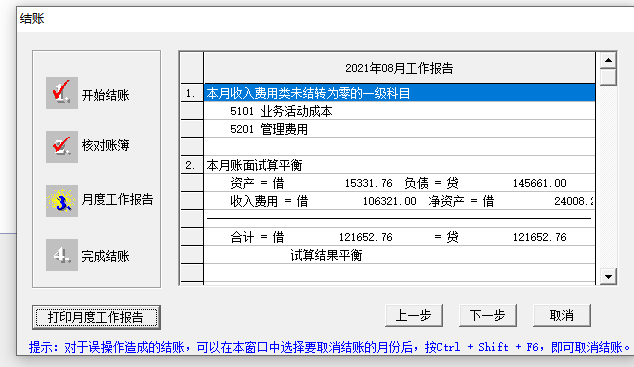Click row number cell 1.
The height and width of the screenshot is (367, 634).
point(192,93)
